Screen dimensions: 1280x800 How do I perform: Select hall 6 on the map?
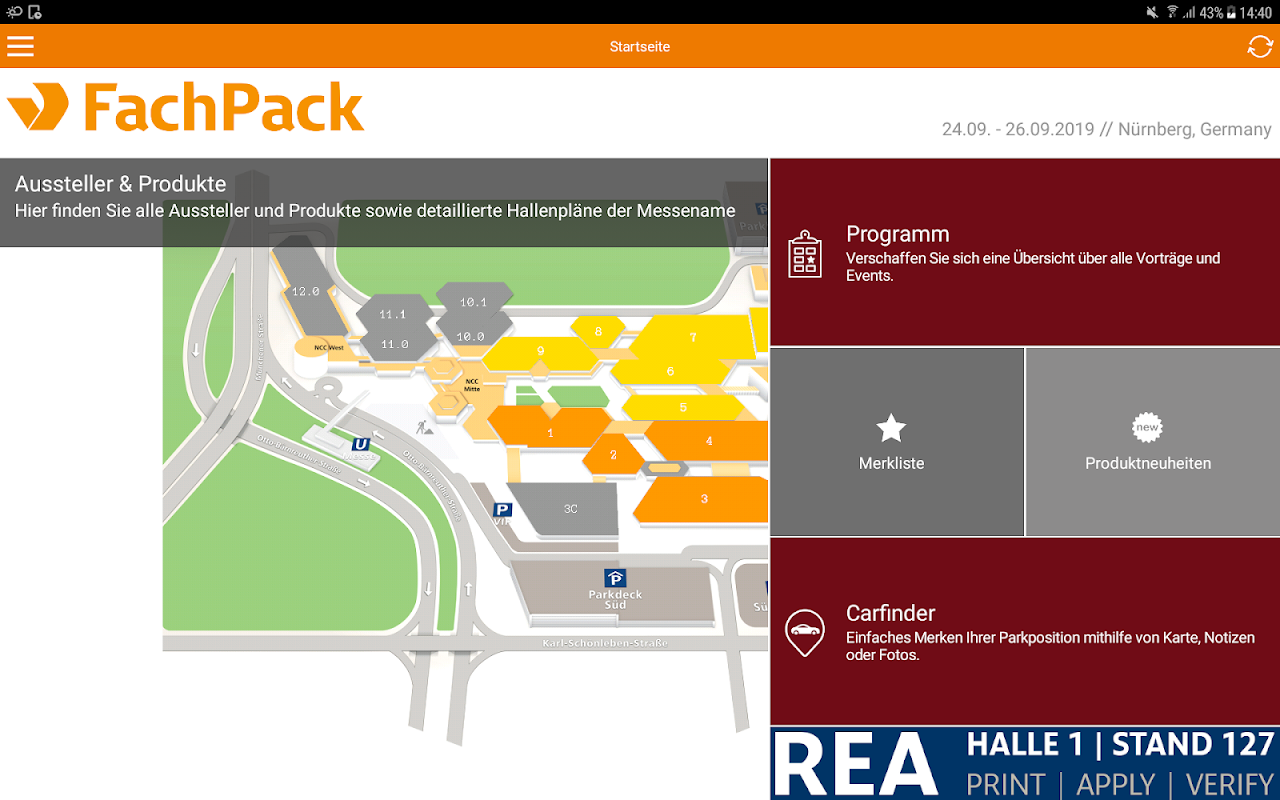click(670, 372)
